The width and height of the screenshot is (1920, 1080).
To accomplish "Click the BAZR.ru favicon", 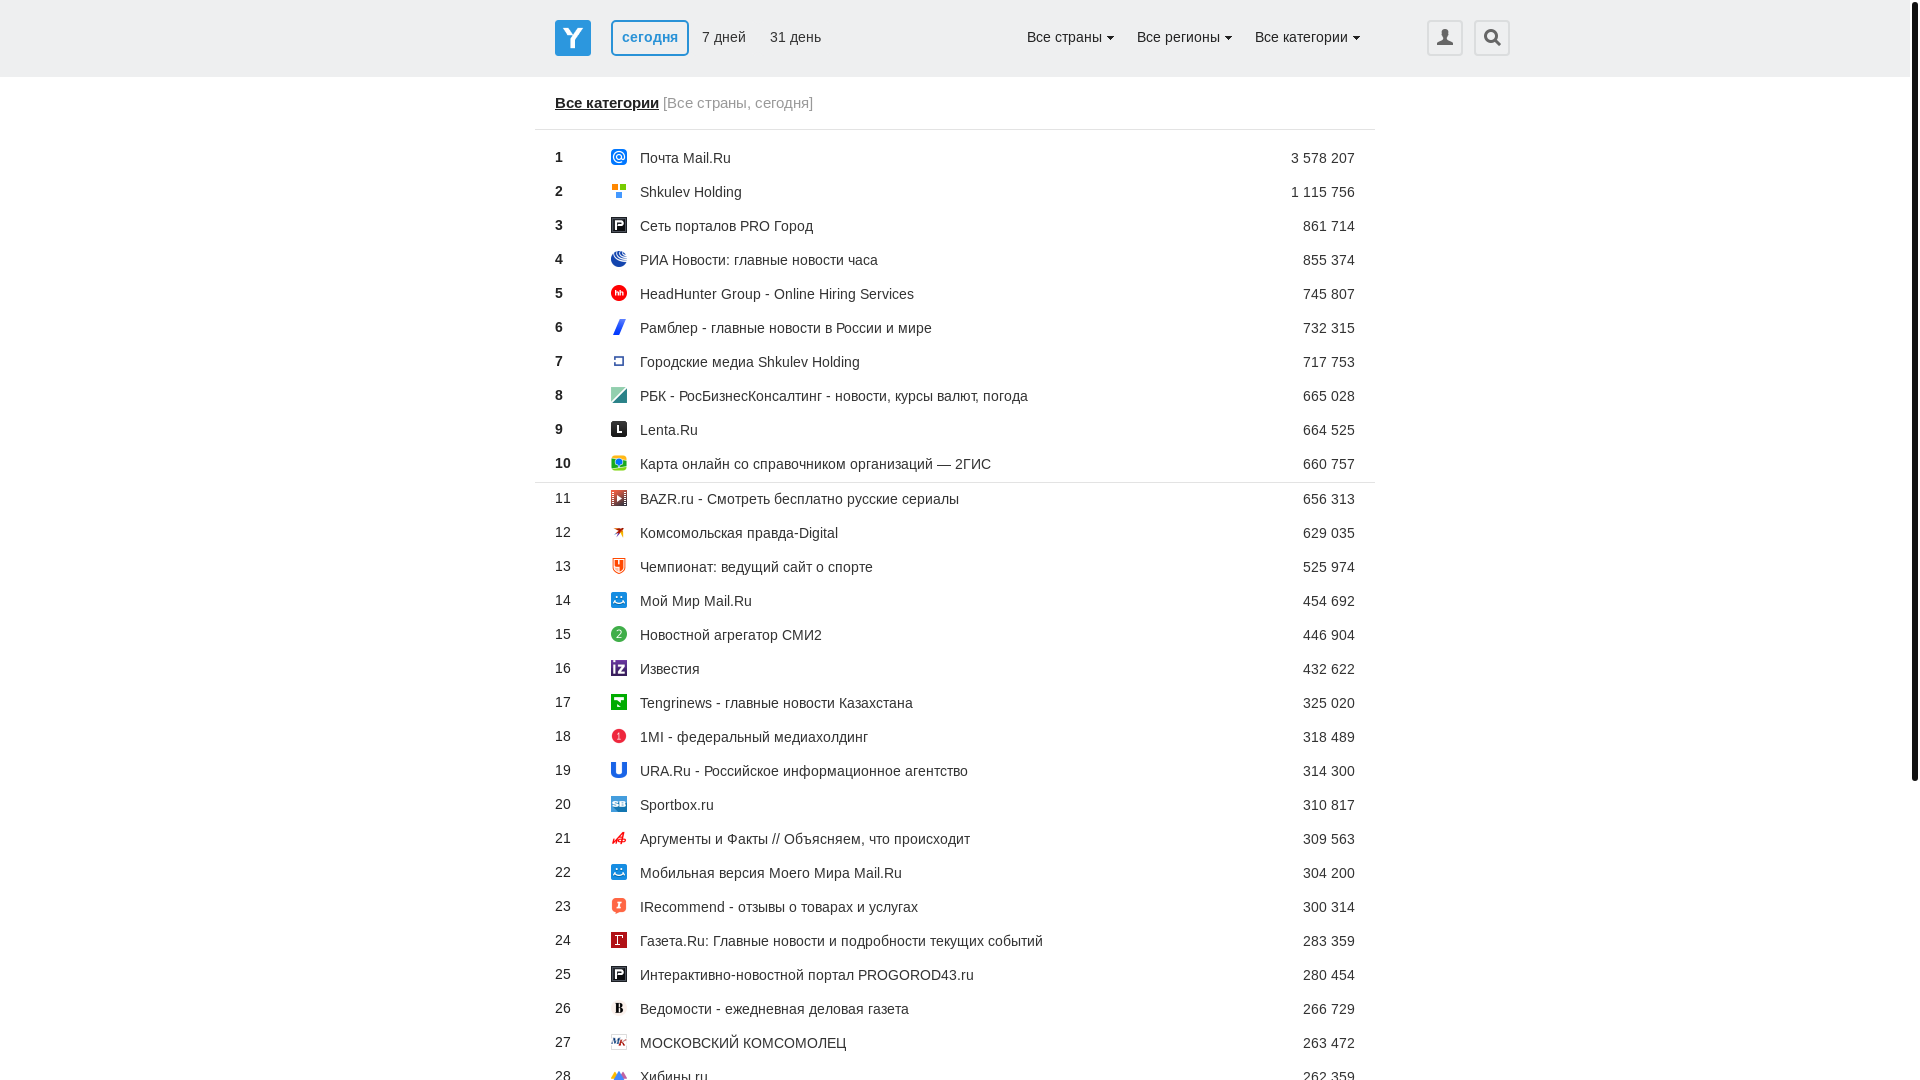I will pos(619,498).
